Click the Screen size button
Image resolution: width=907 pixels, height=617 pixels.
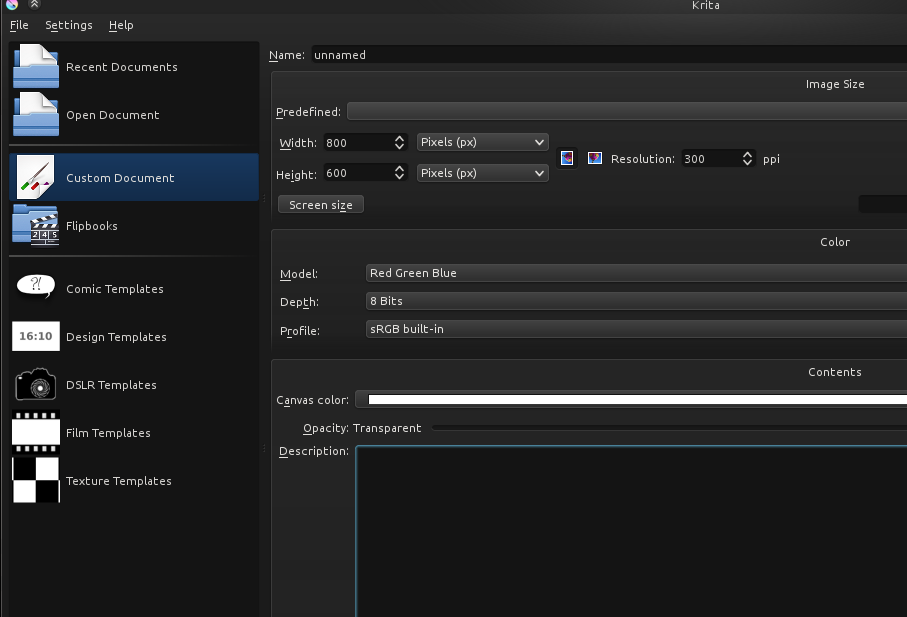[x=320, y=205]
